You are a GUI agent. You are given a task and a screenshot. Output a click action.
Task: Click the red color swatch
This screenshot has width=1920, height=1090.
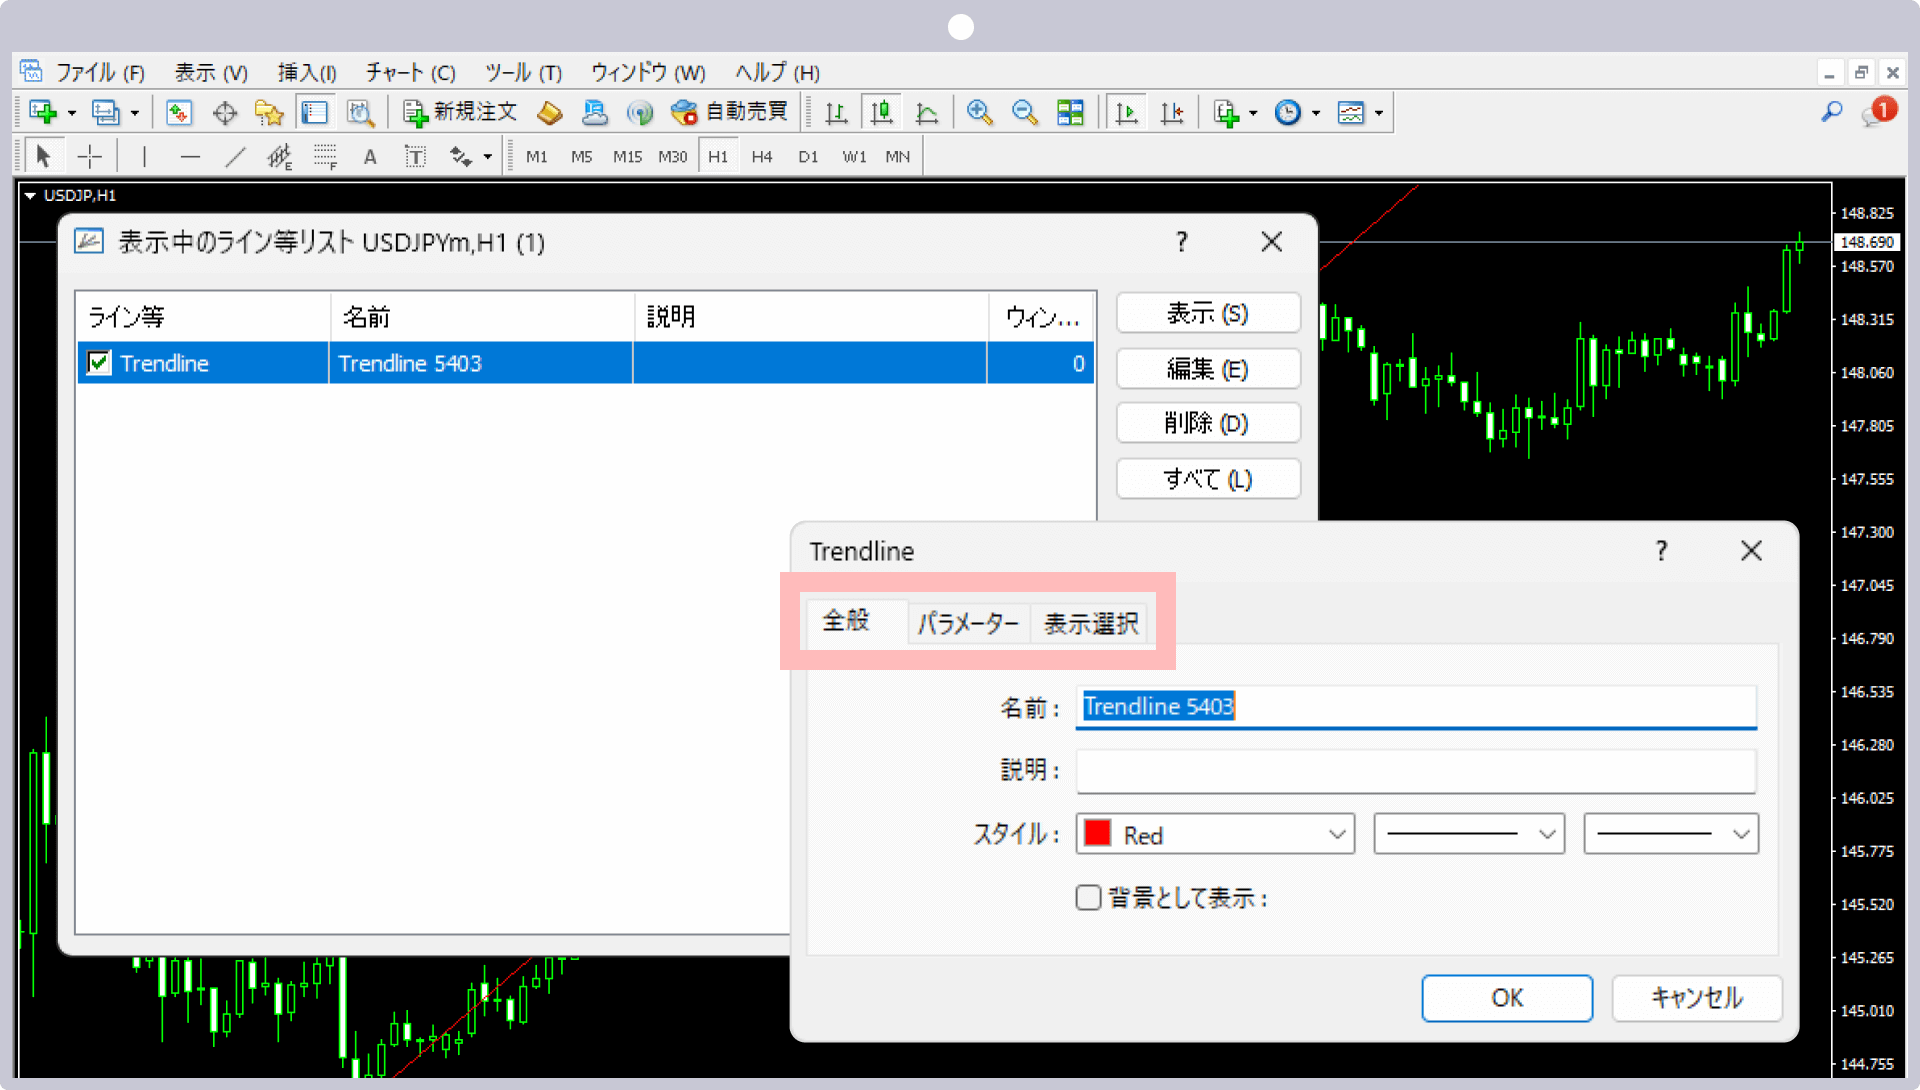coord(1098,833)
